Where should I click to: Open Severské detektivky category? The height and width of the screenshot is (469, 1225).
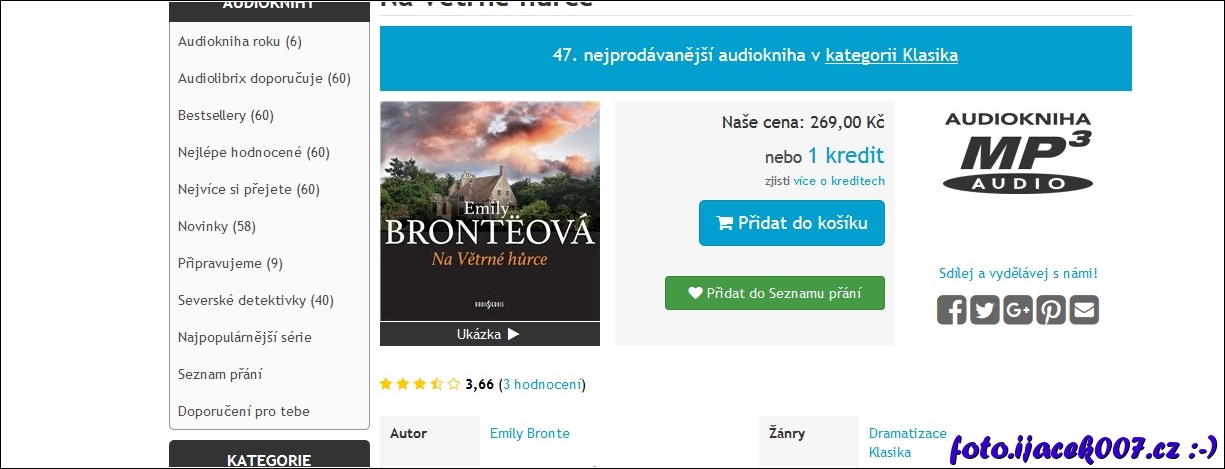click(256, 300)
